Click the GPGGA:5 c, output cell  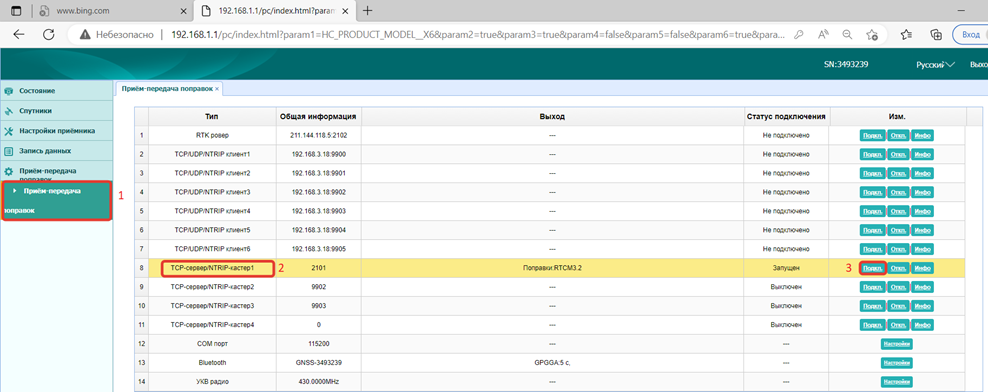click(553, 363)
